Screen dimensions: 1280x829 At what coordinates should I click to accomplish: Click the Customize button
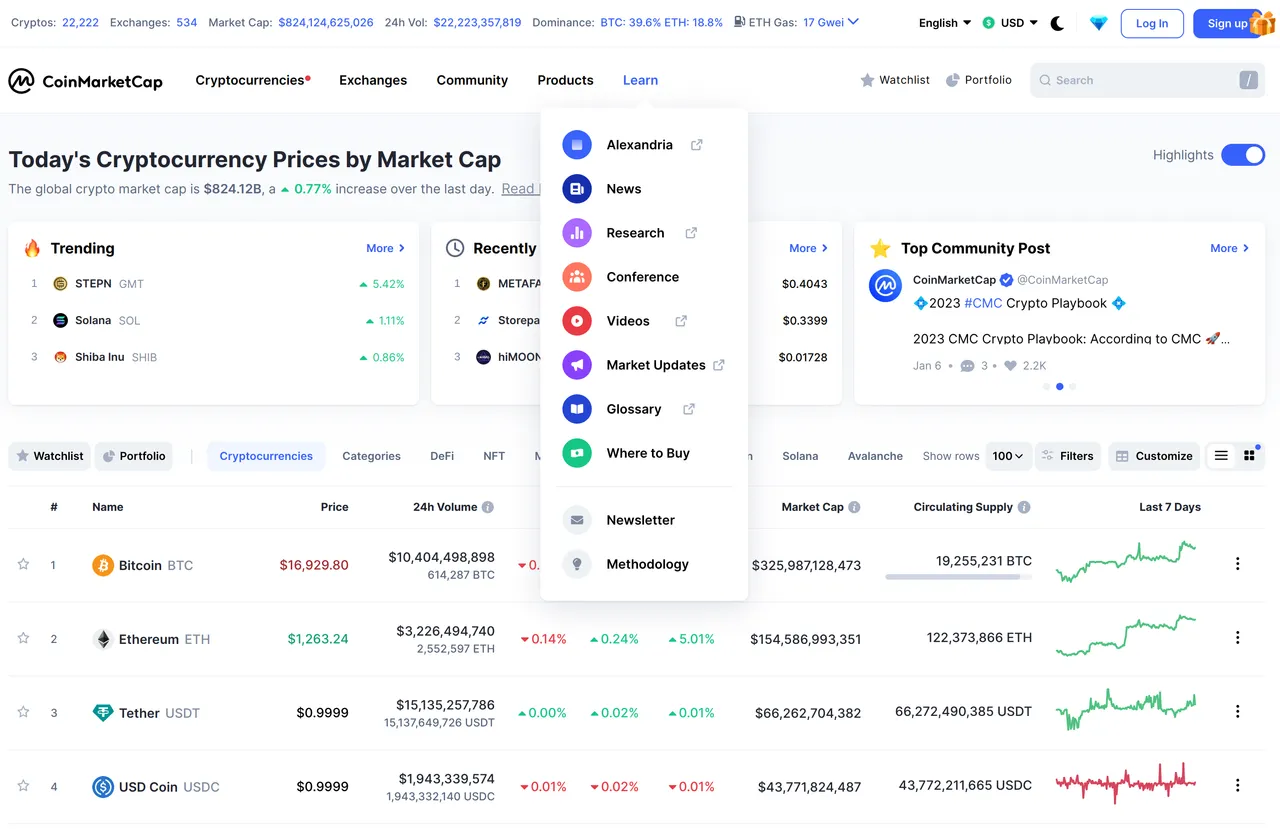(x=1154, y=456)
